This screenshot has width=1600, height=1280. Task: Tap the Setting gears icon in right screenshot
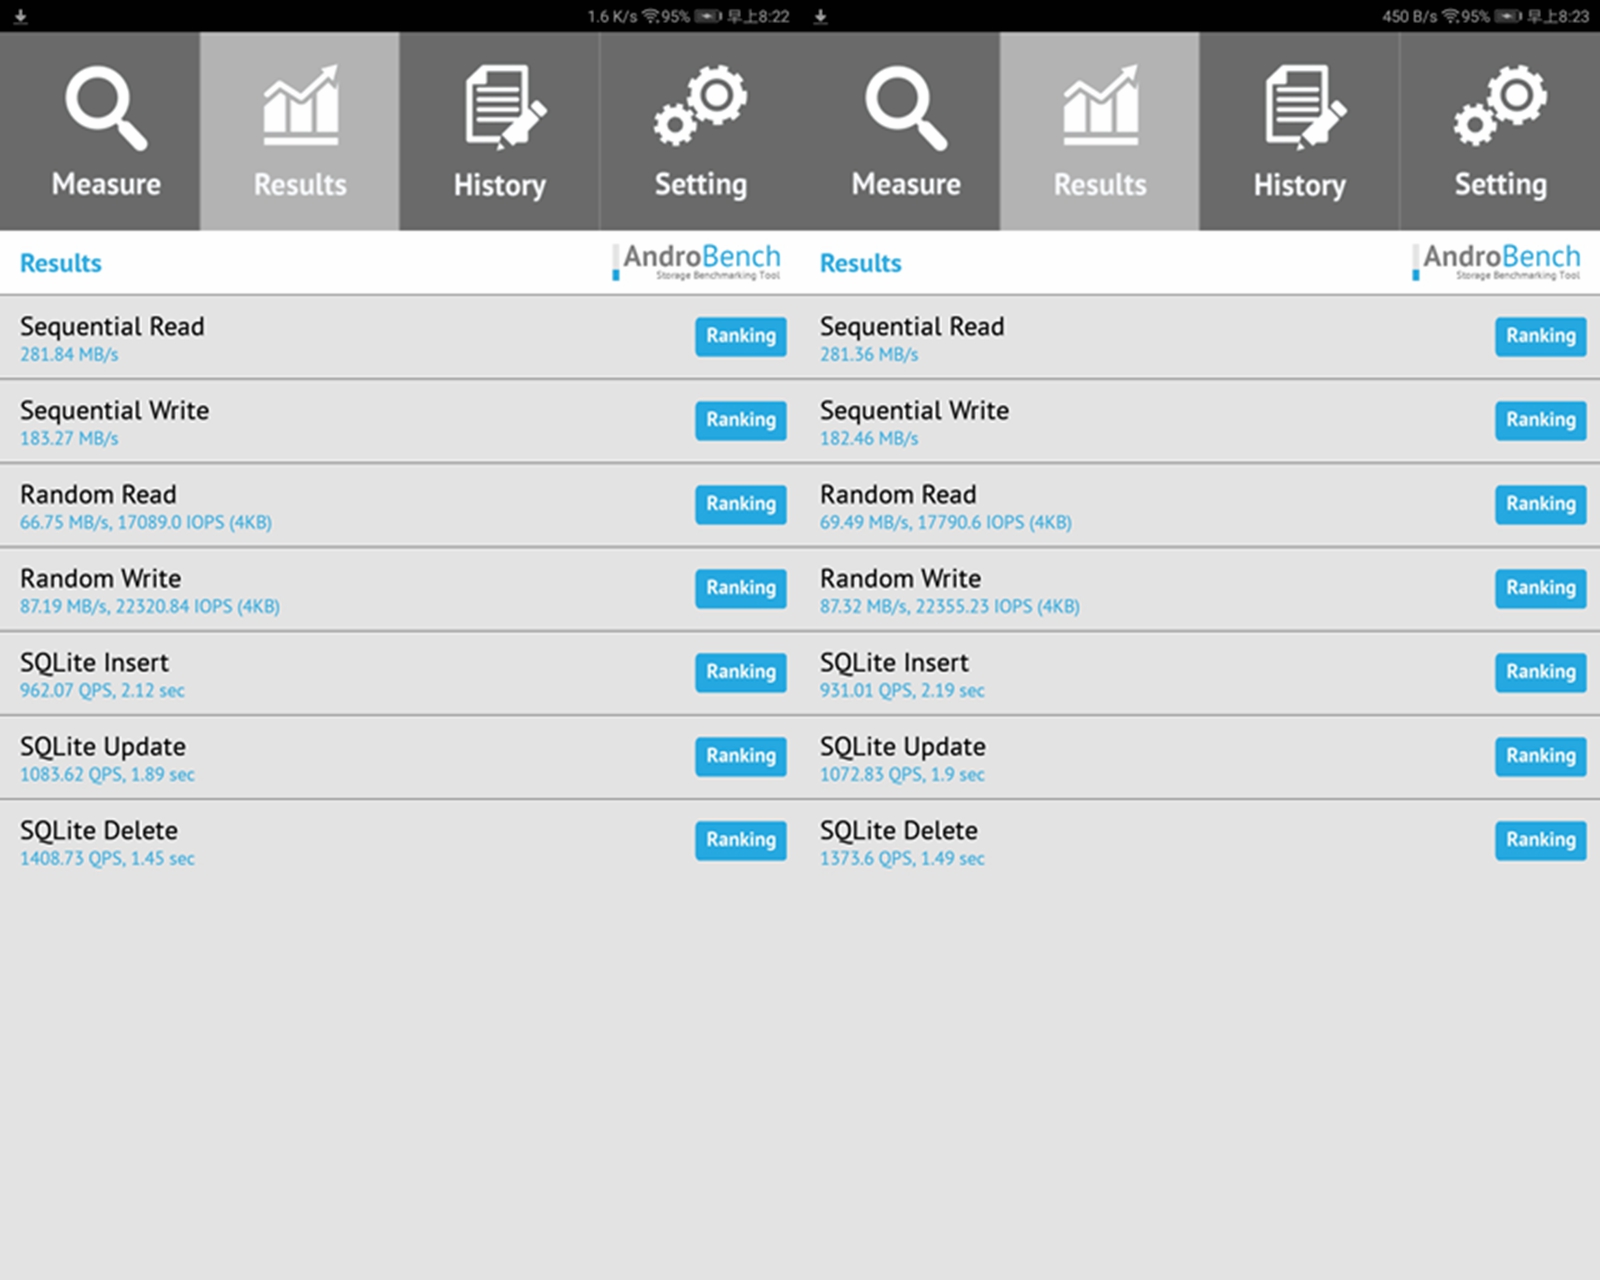(x=1500, y=105)
